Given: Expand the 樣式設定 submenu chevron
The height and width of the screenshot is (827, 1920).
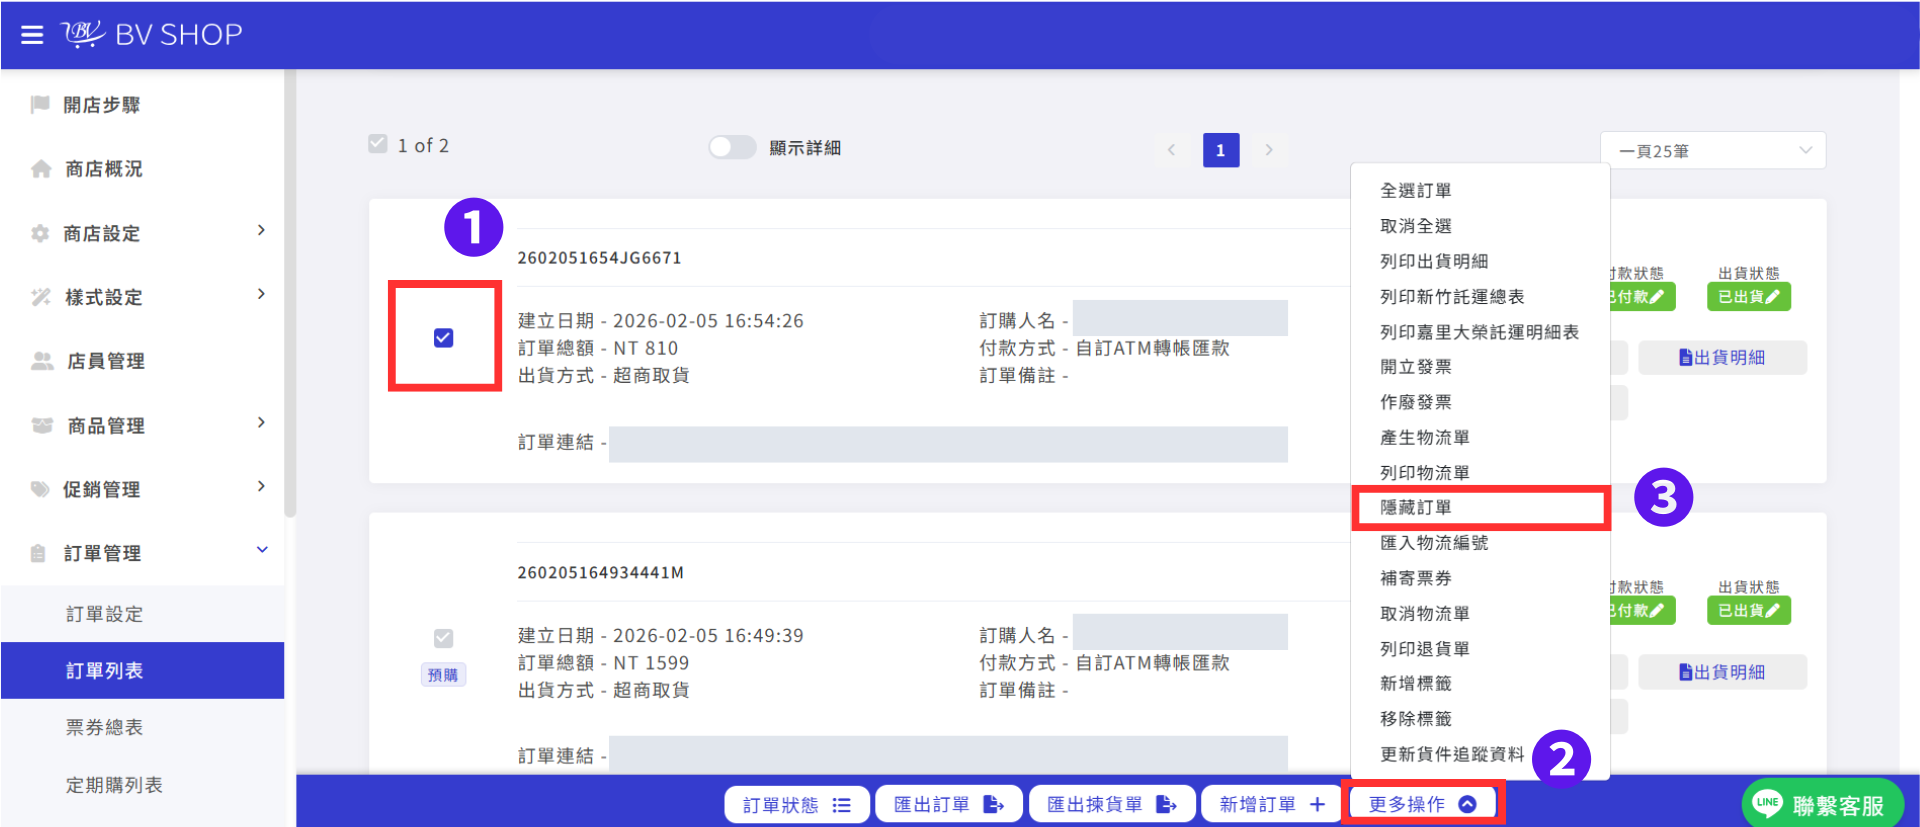Looking at the screenshot, I should click(x=261, y=295).
